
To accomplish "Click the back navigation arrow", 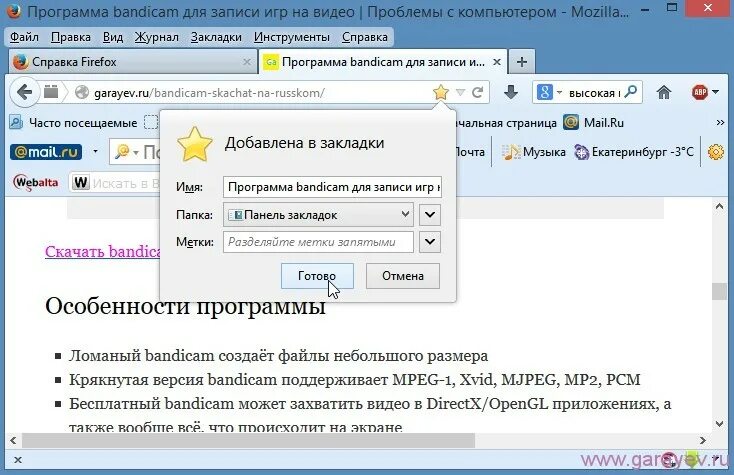I will [24, 92].
